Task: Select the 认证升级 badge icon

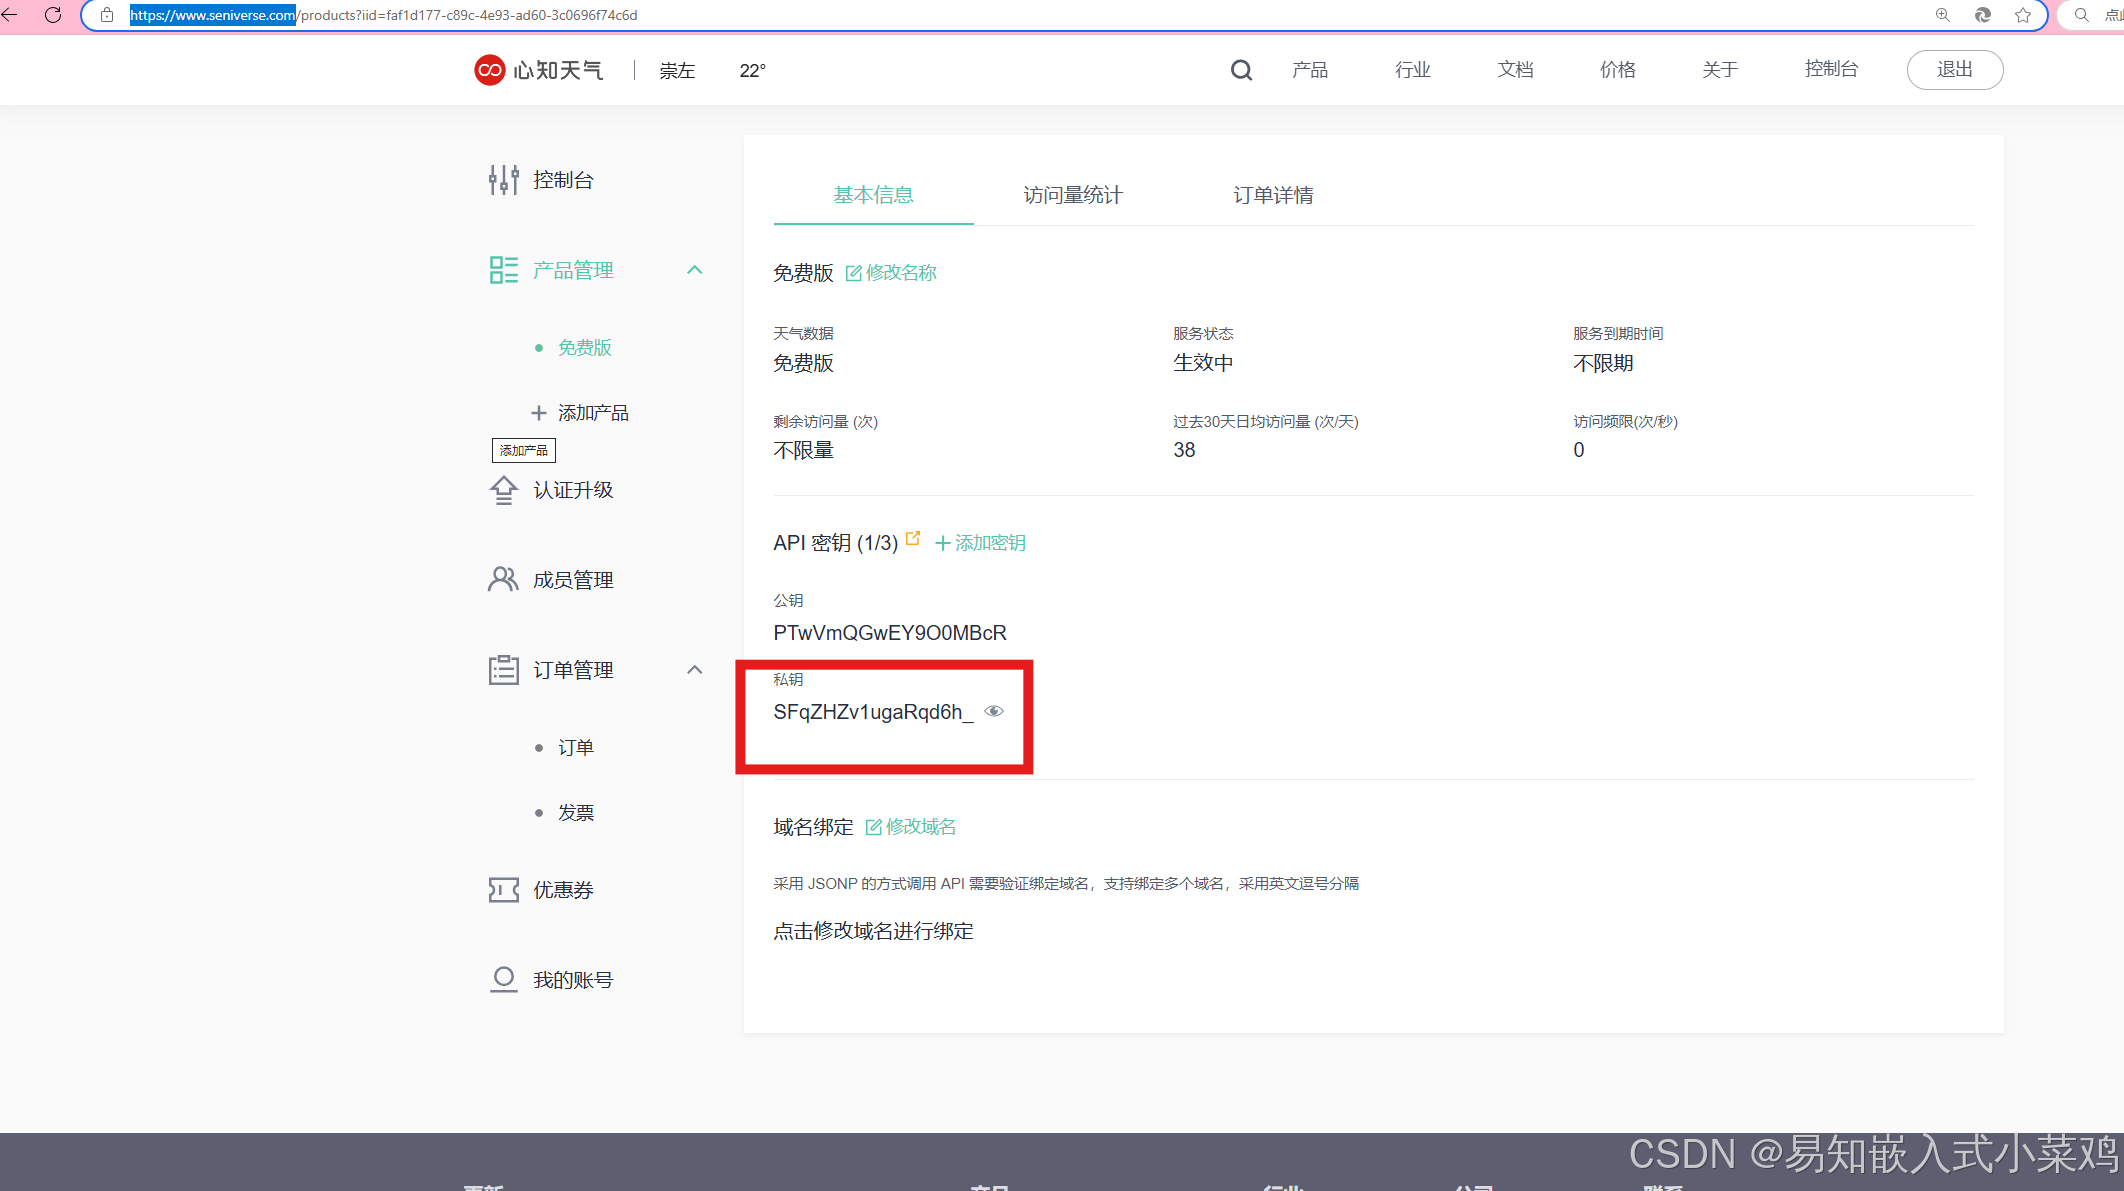Action: (503, 489)
